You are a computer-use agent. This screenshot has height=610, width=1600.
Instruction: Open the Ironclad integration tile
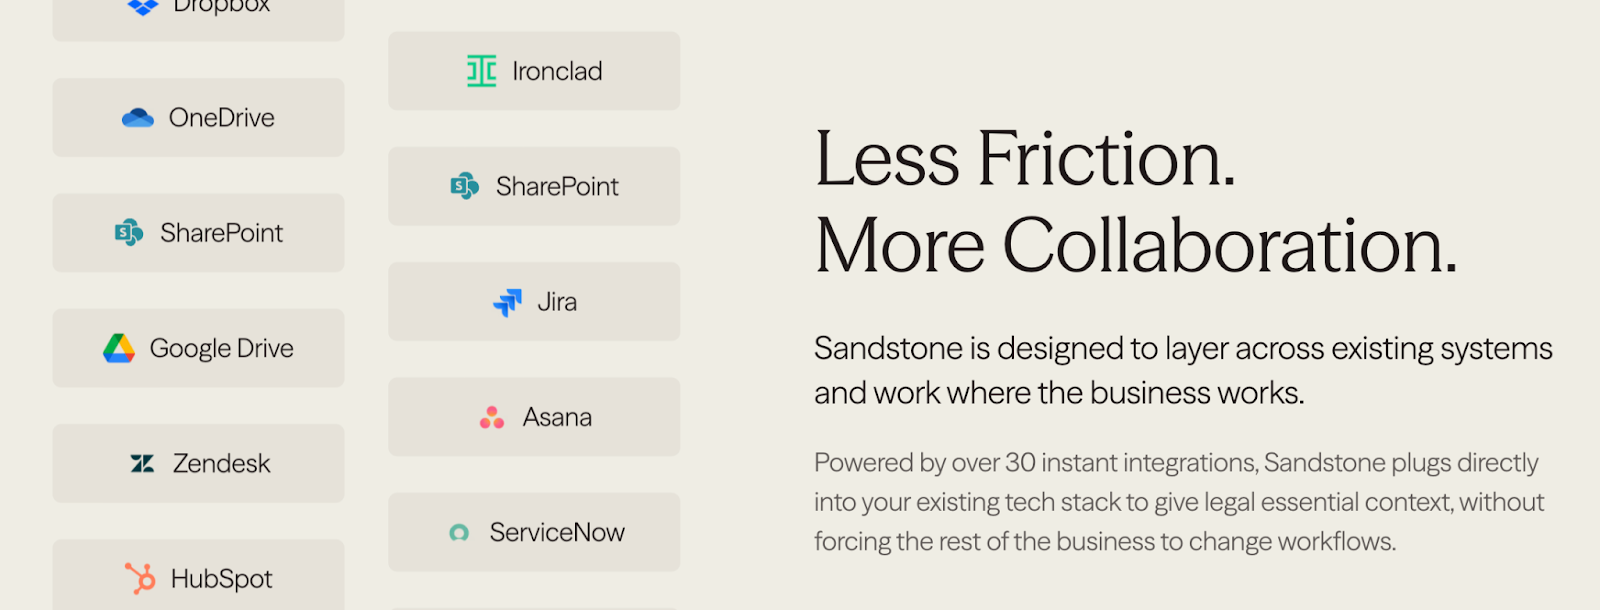click(x=533, y=71)
